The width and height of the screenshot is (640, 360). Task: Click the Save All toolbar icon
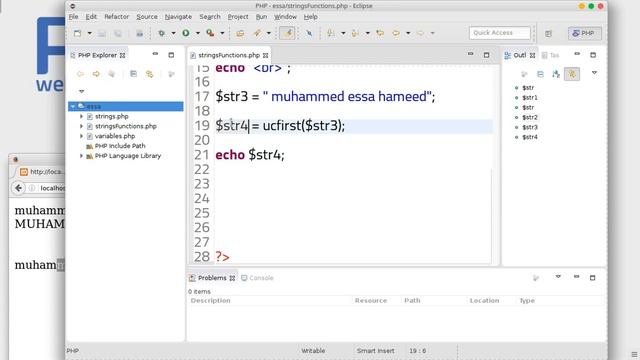pyautogui.click(x=118, y=33)
